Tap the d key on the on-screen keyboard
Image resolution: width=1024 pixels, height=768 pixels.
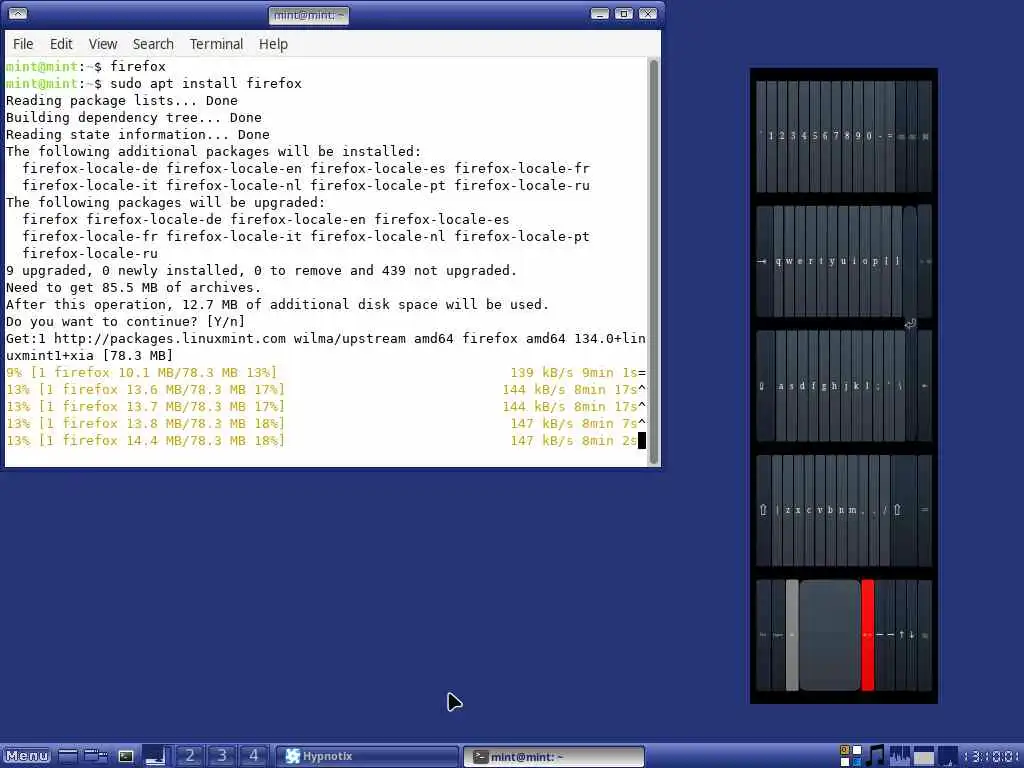tap(803, 386)
